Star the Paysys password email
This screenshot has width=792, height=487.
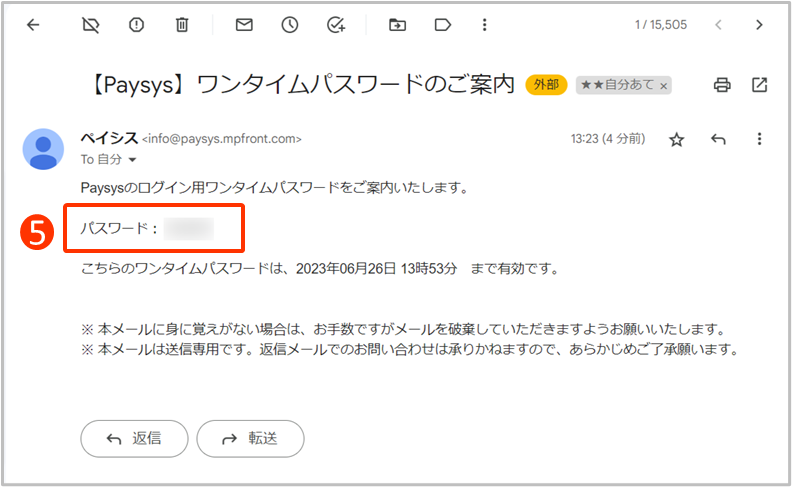pyautogui.click(x=676, y=139)
